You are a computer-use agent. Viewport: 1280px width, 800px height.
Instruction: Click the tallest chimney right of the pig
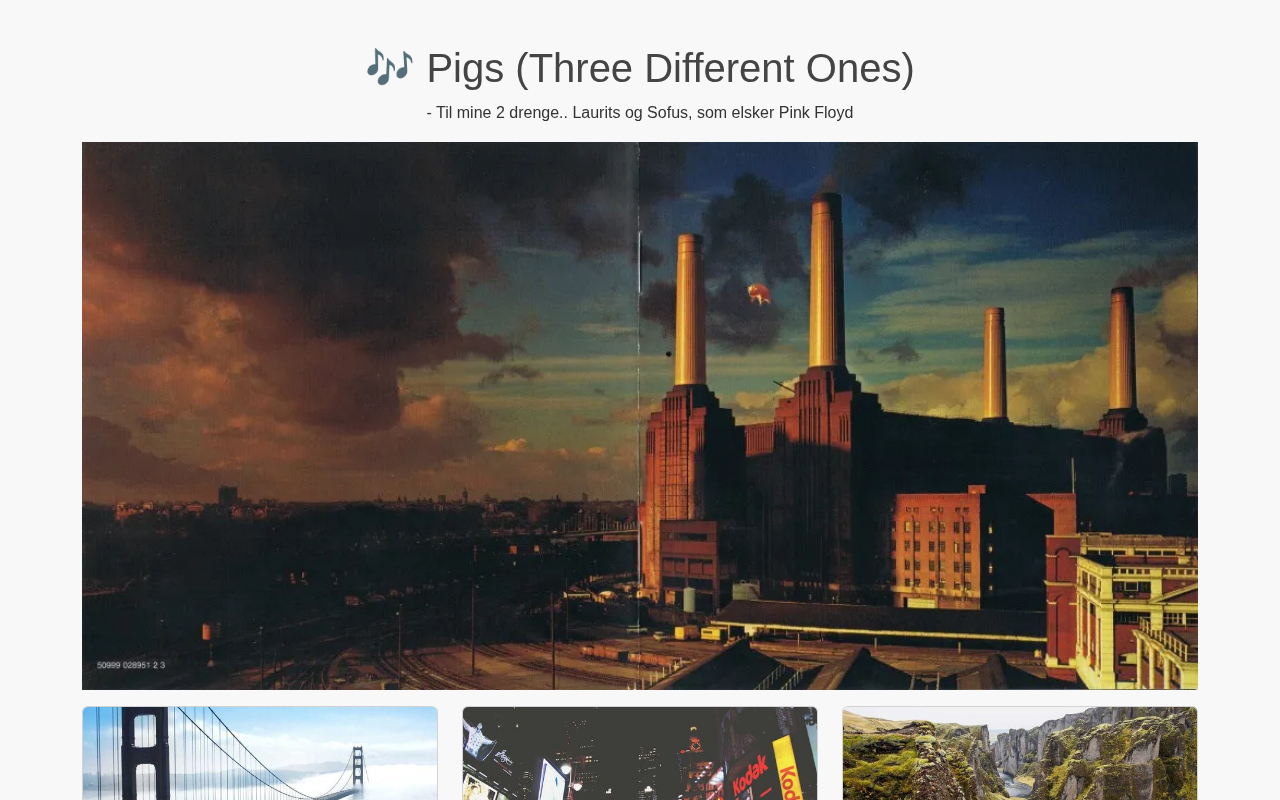[825, 280]
